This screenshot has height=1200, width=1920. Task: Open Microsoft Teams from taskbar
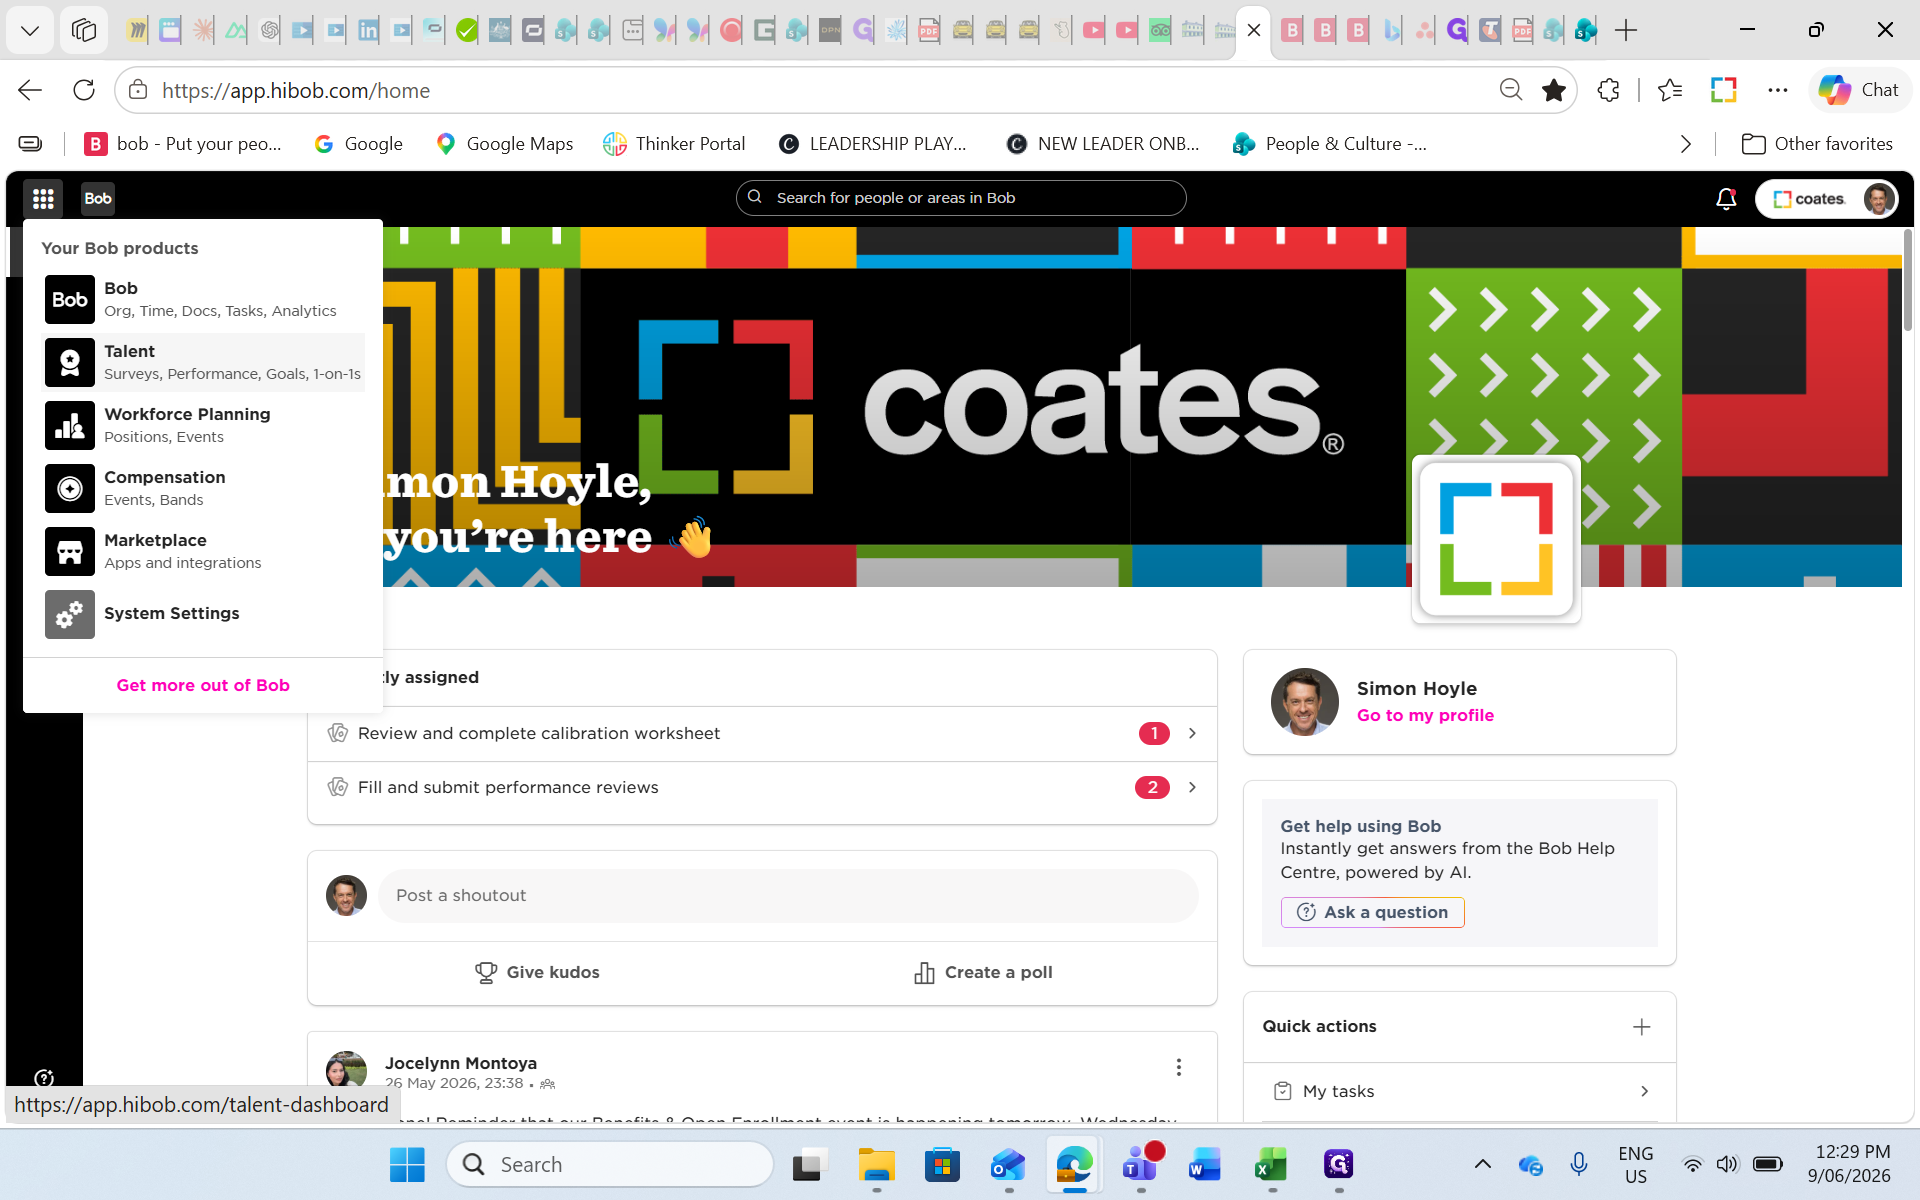[x=1140, y=1165]
